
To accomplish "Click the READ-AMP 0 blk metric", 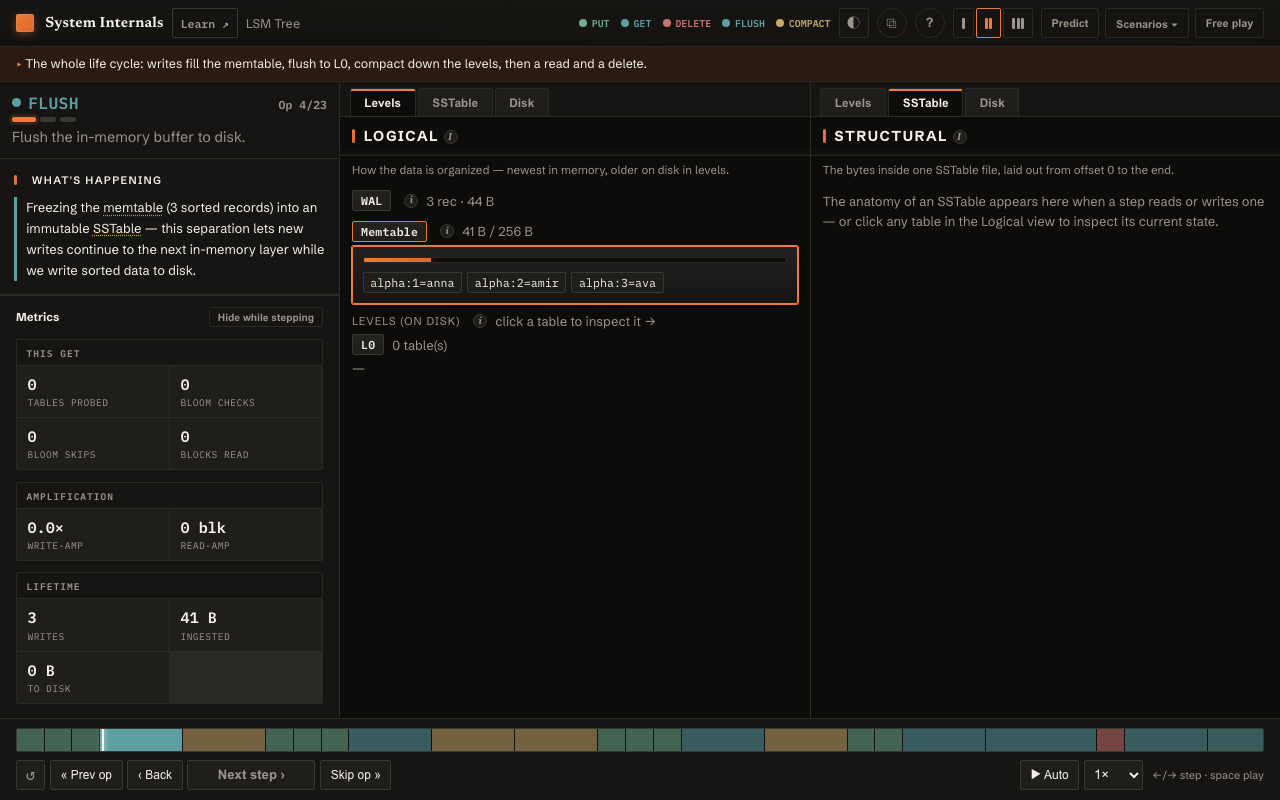I will click(246, 535).
